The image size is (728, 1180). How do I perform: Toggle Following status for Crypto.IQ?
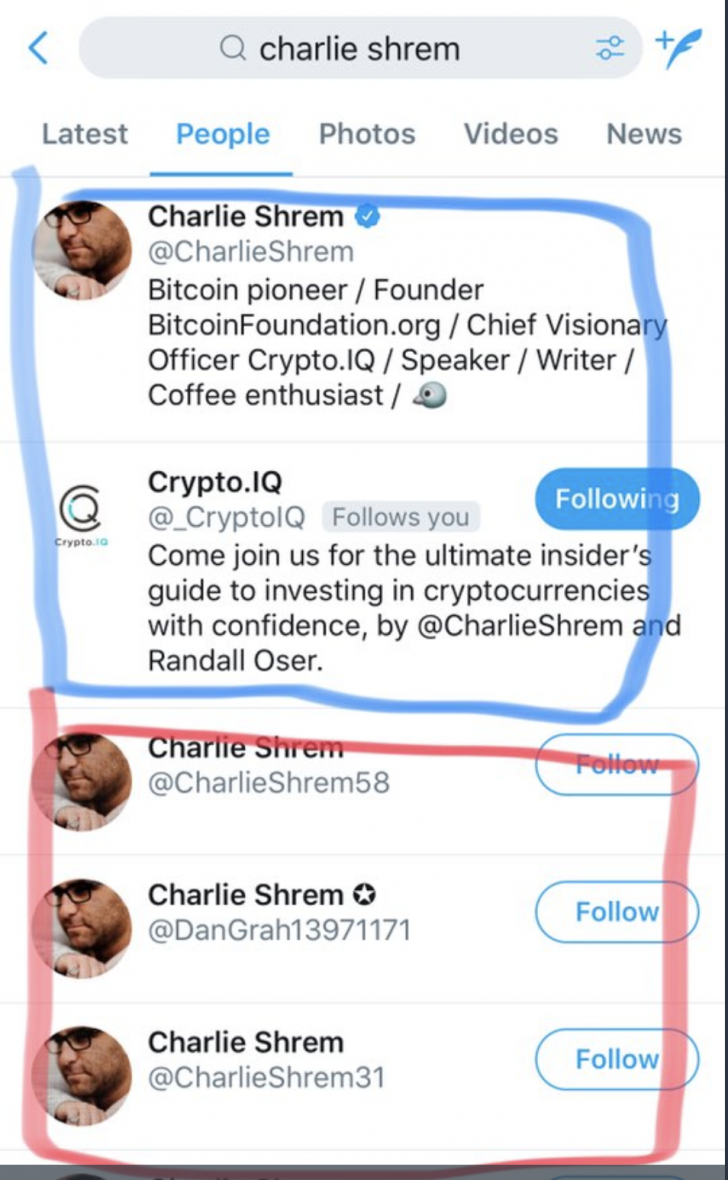[x=616, y=498]
